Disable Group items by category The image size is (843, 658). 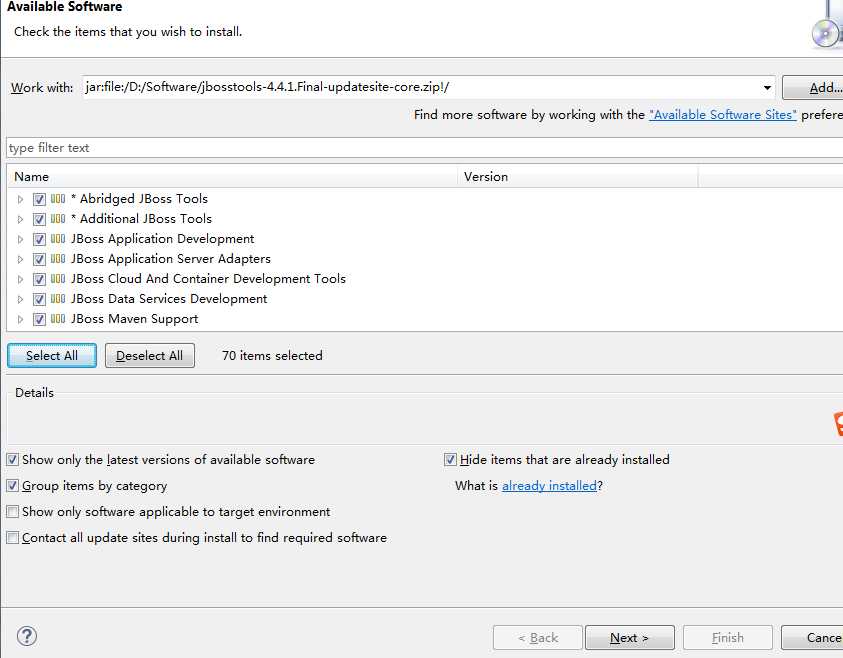click(12, 486)
